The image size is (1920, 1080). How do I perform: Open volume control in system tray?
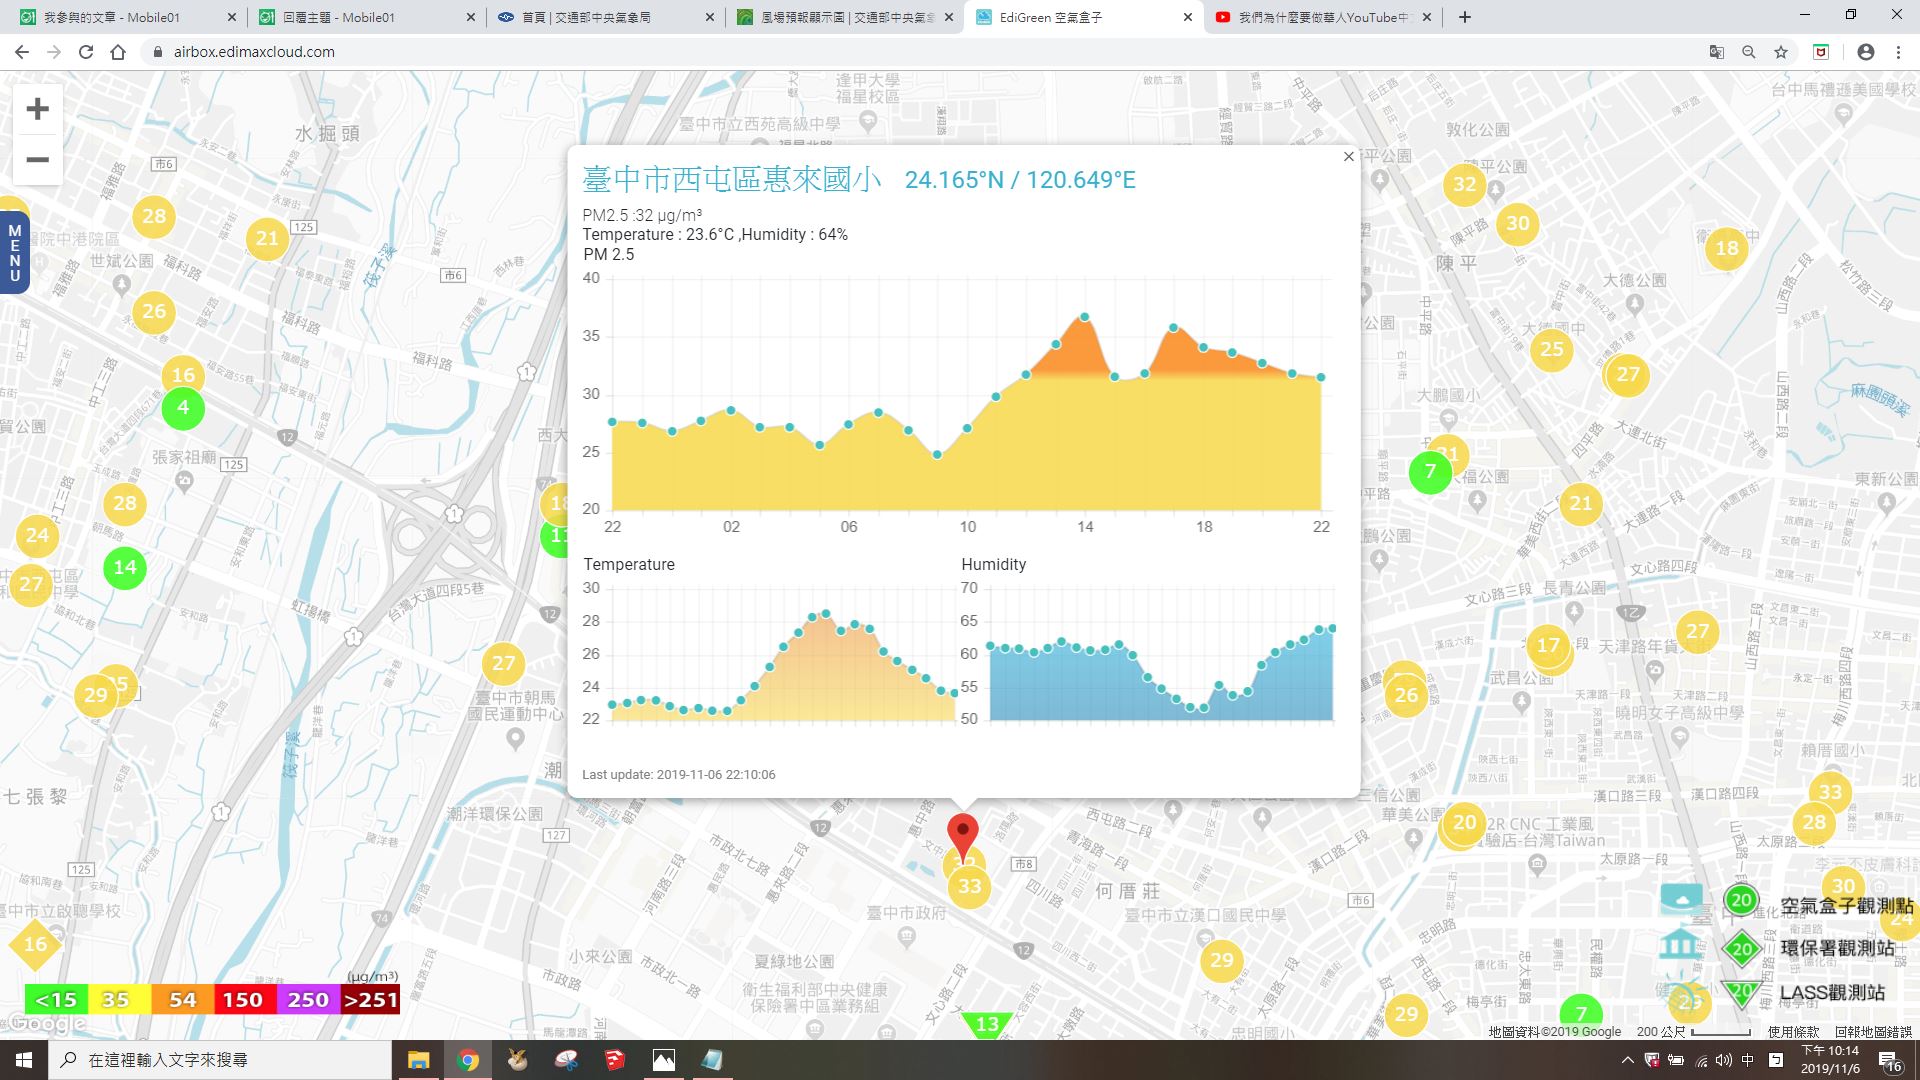point(1724,1060)
